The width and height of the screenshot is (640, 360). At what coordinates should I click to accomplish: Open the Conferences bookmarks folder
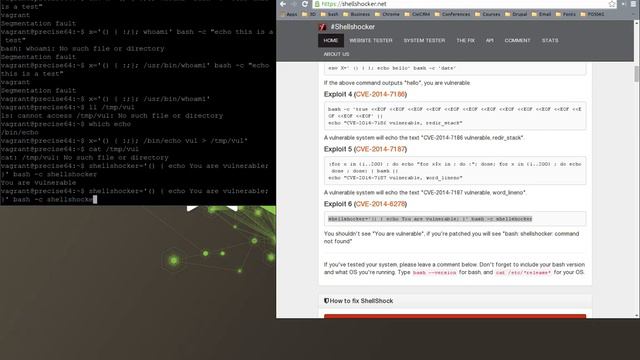click(452, 14)
